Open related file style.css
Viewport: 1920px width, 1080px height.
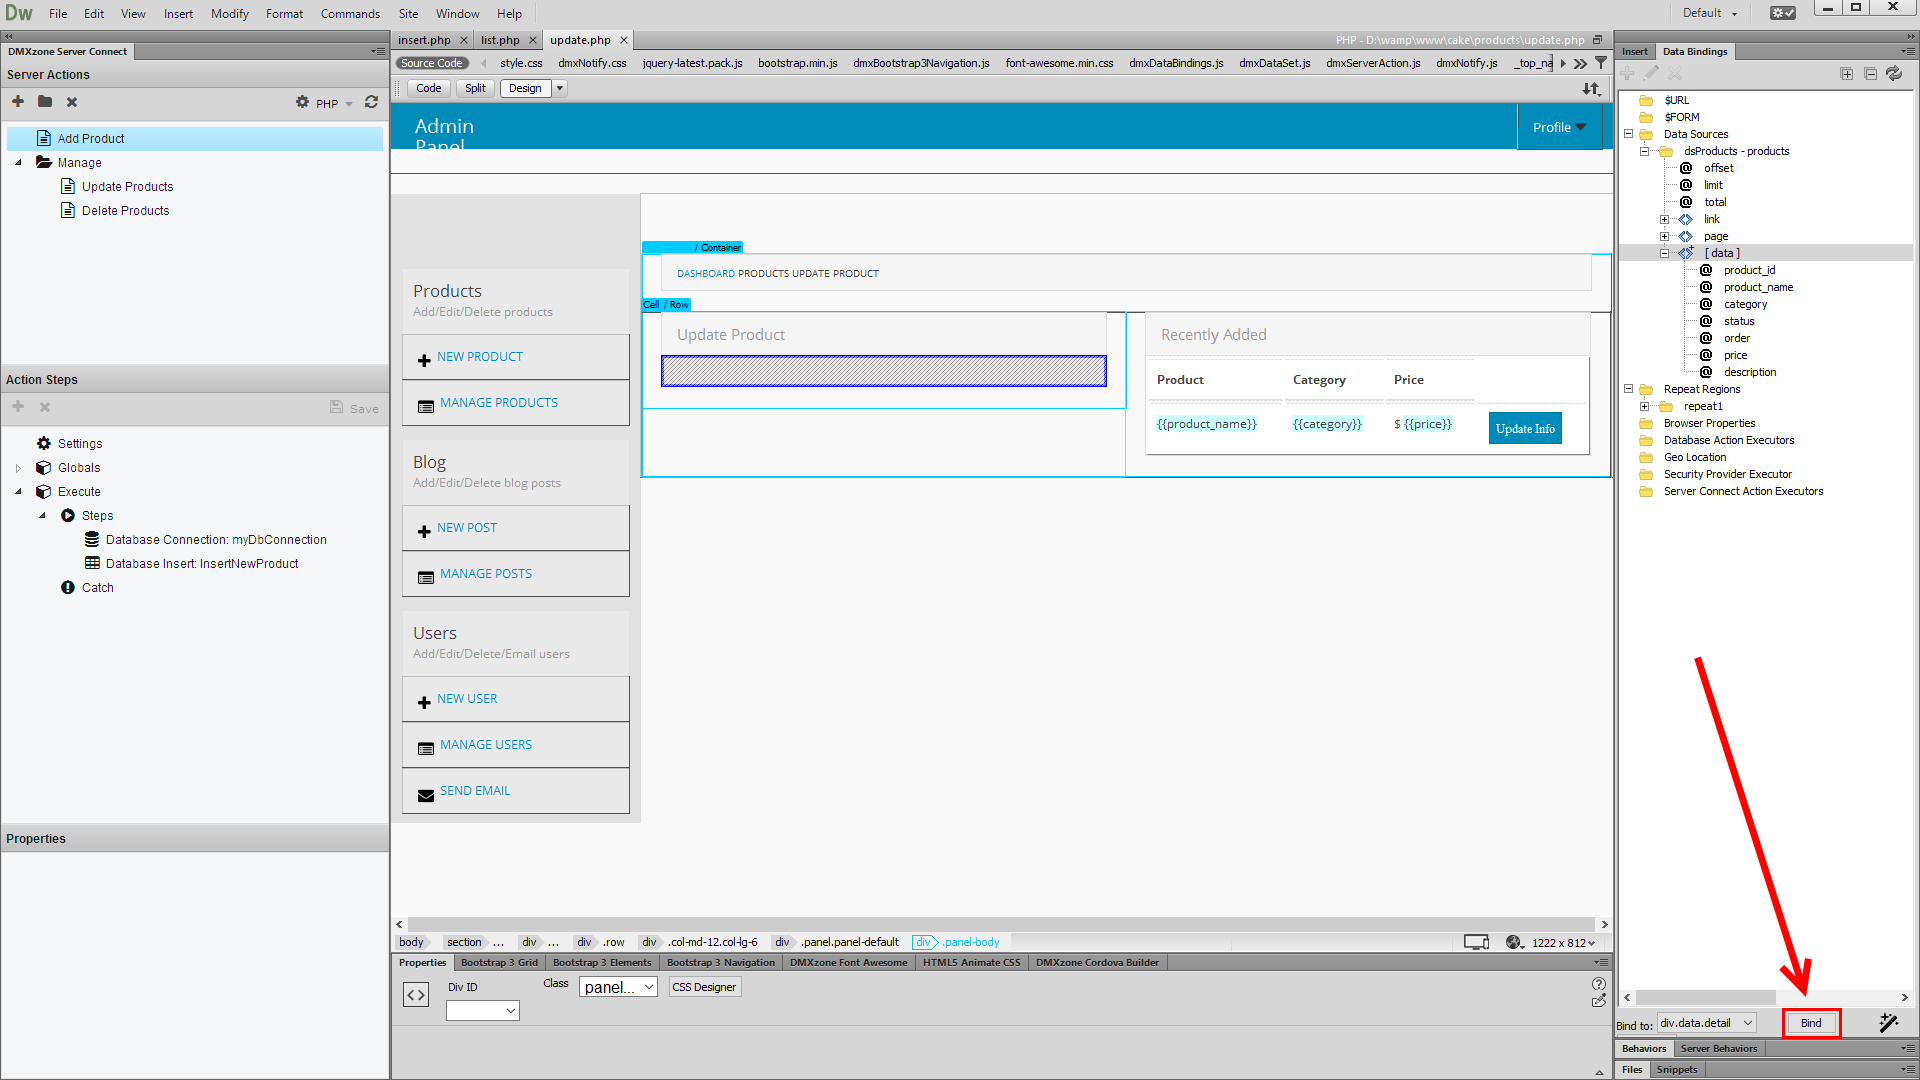[521, 63]
